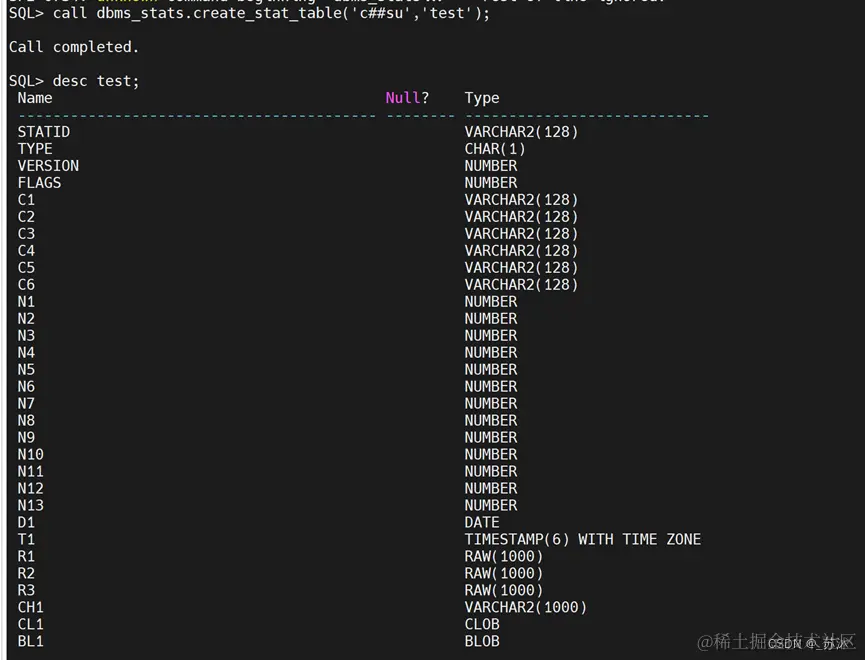Screen dimensions: 865x660
Task: Select the C2 column name
Action: click(26, 217)
